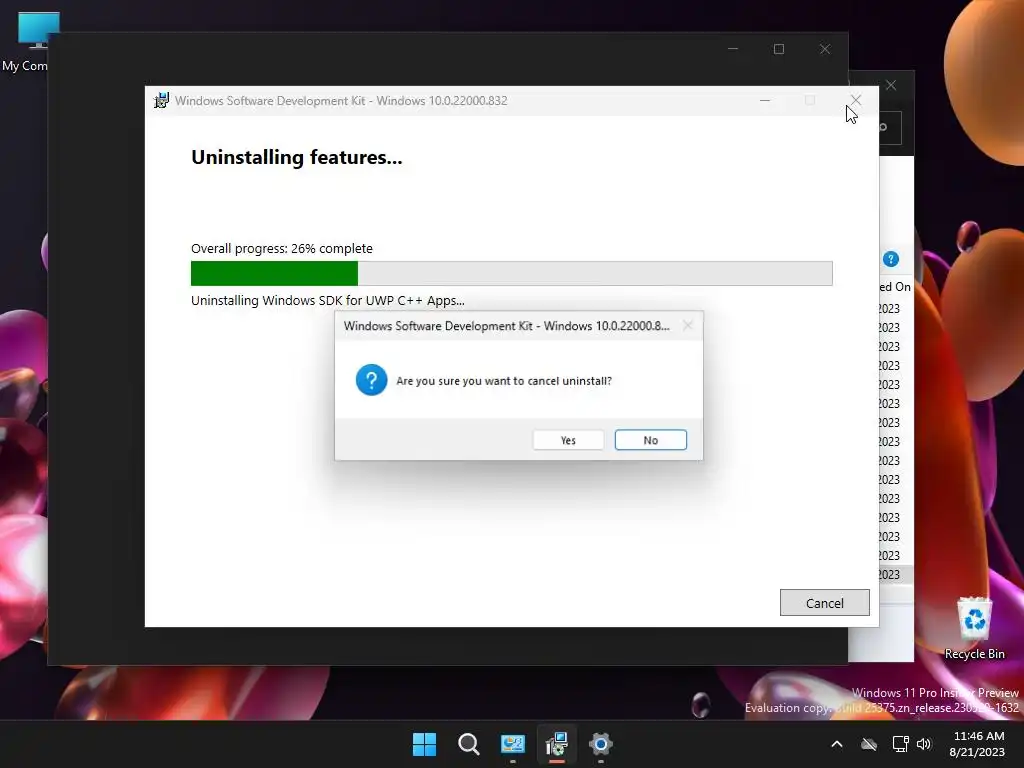Click the 'Overall progress: 26% complete' text
The width and height of the screenshot is (1024, 768).
click(281, 248)
